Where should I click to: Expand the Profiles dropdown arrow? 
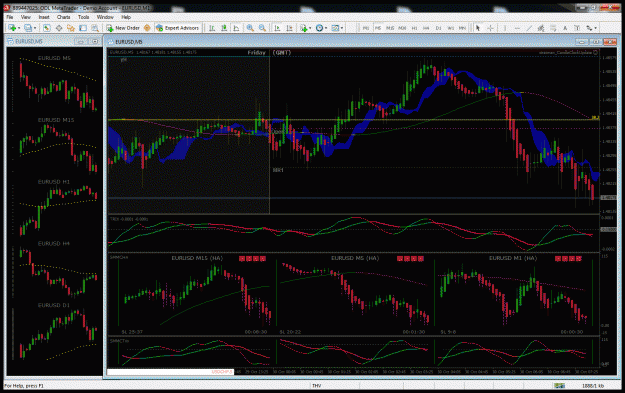(x=35, y=28)
